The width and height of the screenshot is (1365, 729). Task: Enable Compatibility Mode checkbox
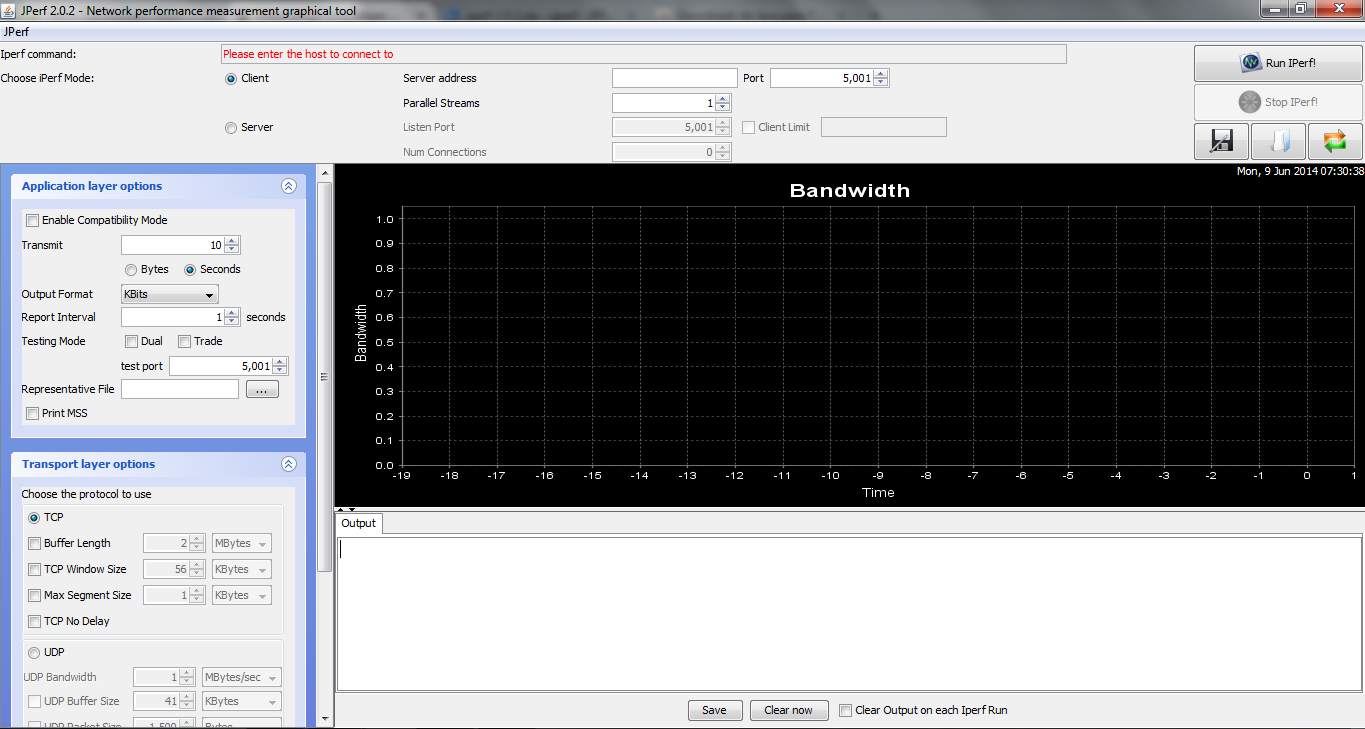[33, 220]
